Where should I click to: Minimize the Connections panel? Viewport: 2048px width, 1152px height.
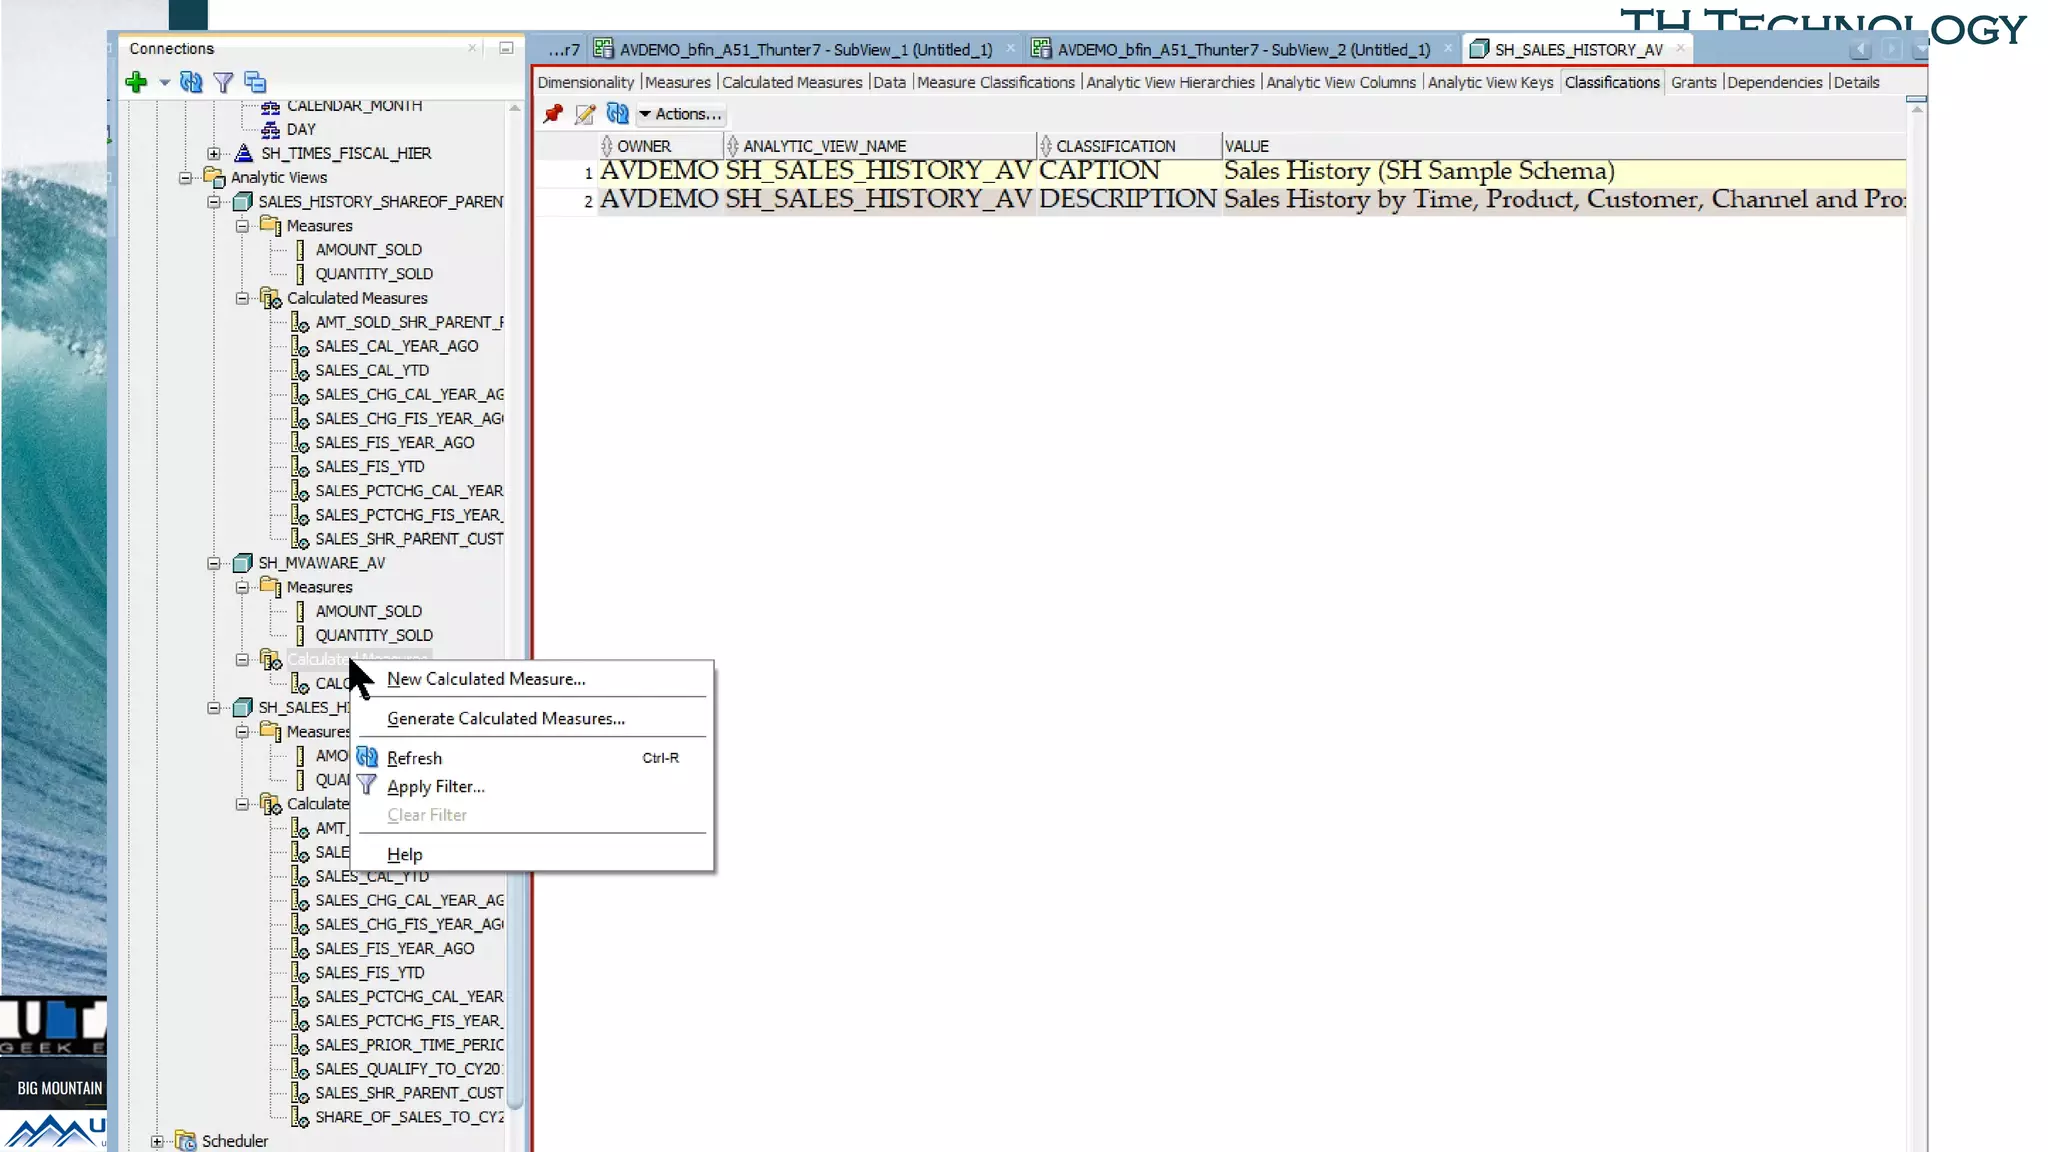click(x=506, y=48)
